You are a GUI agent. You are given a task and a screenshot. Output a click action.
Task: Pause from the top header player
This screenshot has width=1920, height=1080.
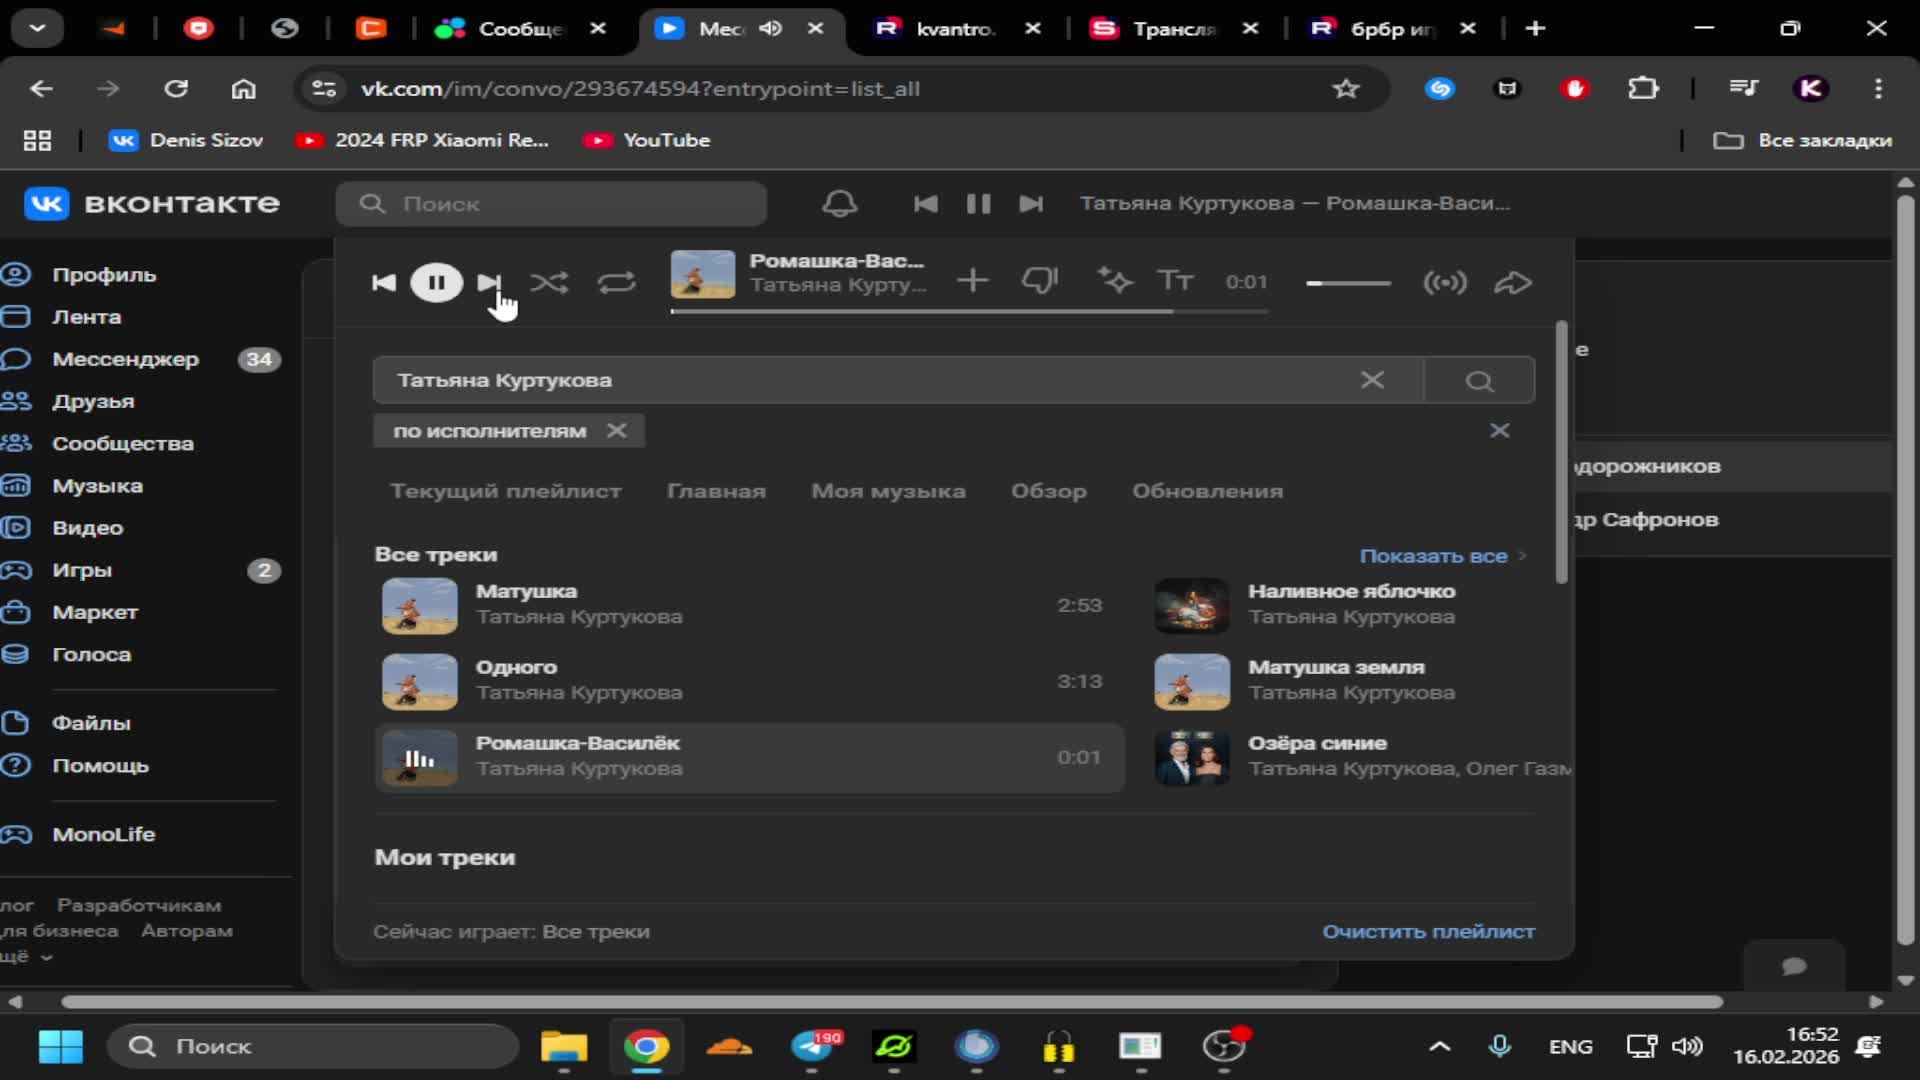pyautogui.click(x=978, y=204)
